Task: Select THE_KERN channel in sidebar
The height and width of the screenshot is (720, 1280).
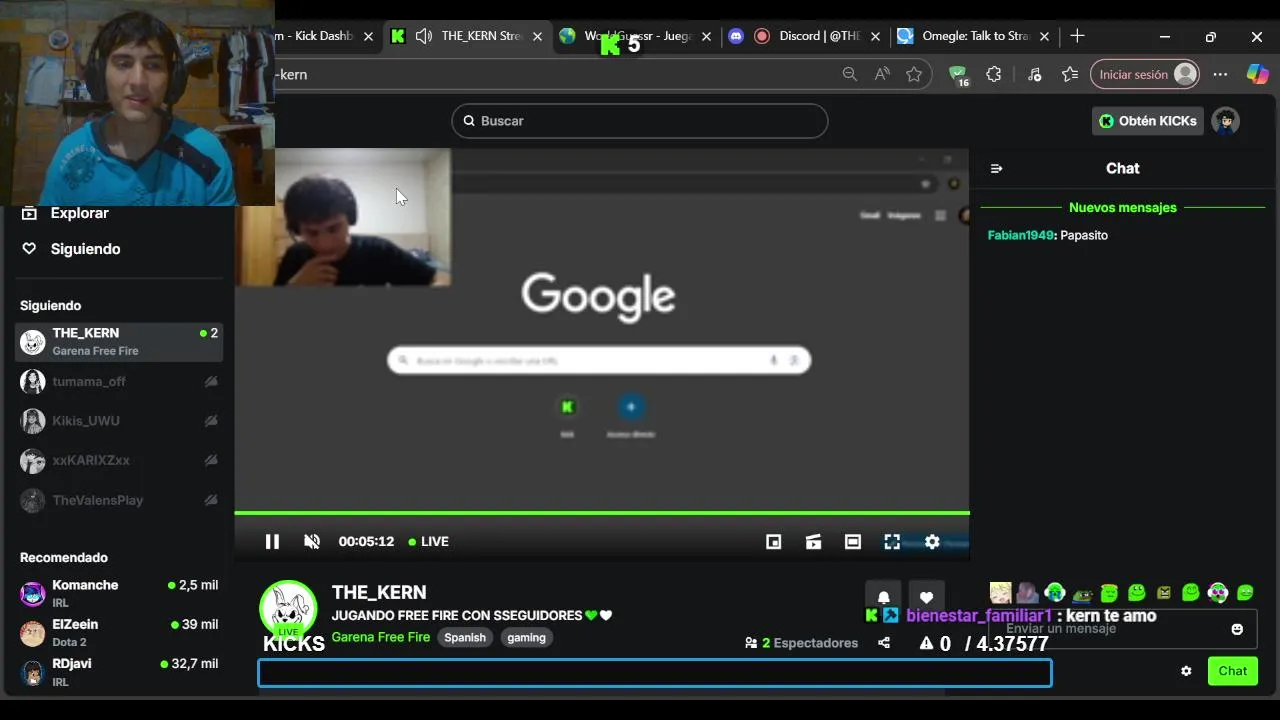Action: [119, 341]
